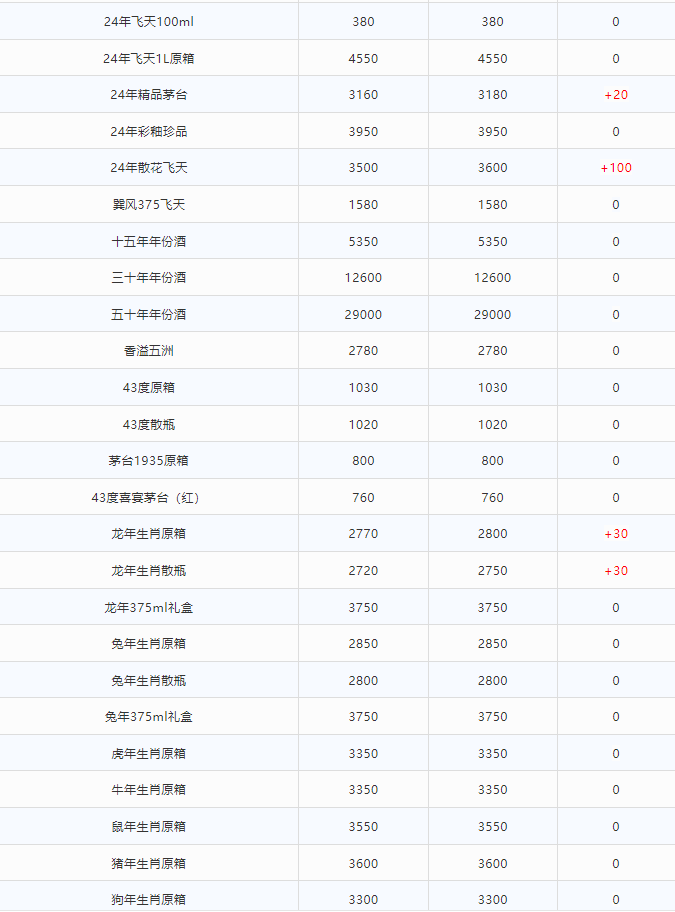675x912 pixels.
Task: Select the +30 change in 龙年生肖原箱 row
Action: point(616,533)
